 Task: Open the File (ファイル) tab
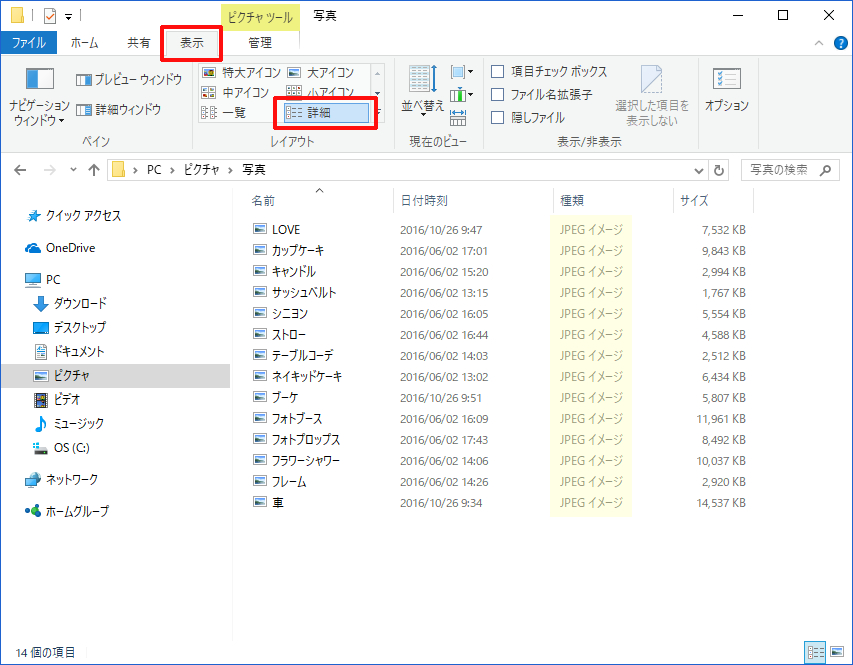29,43
